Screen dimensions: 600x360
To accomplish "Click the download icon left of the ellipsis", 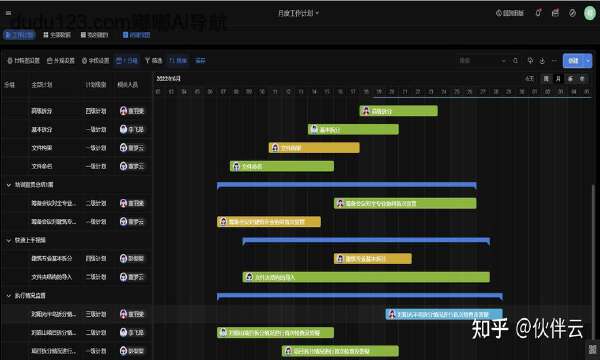I will 542,60.
